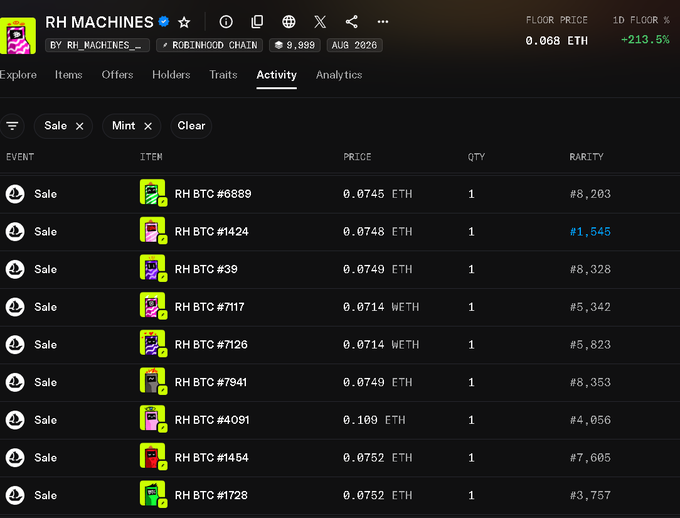Clear all activity filters
680x518 pixels.
click(x=191, y=126)
